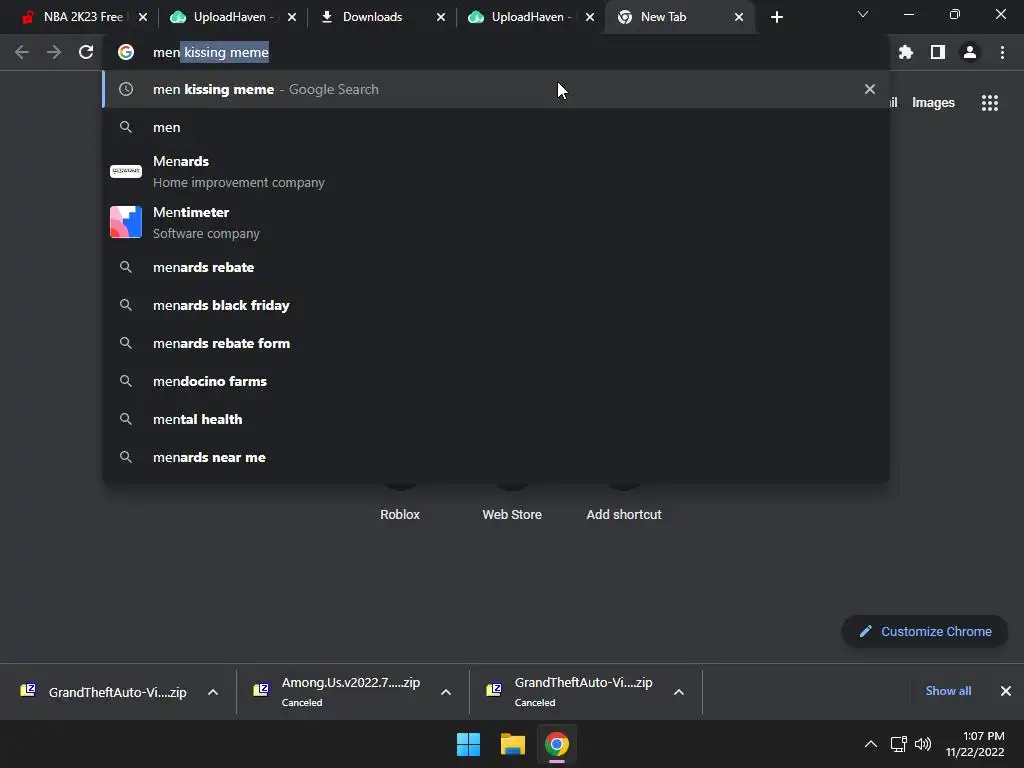Select 'menards rebate' suggestion
Viewport: 1024px width, 768px height.
(496, 267)
